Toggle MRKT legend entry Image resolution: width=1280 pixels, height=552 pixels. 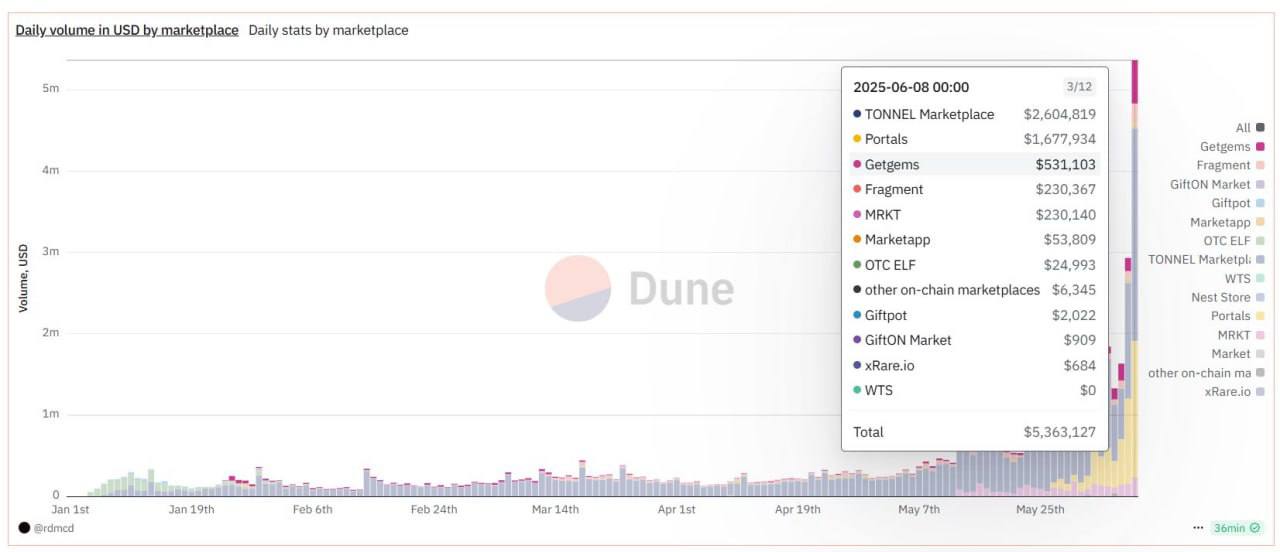pos(1241,335)
